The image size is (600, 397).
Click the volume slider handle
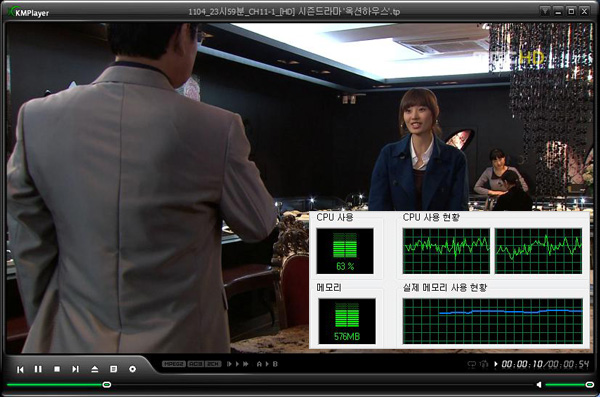(x=590, y=384)
